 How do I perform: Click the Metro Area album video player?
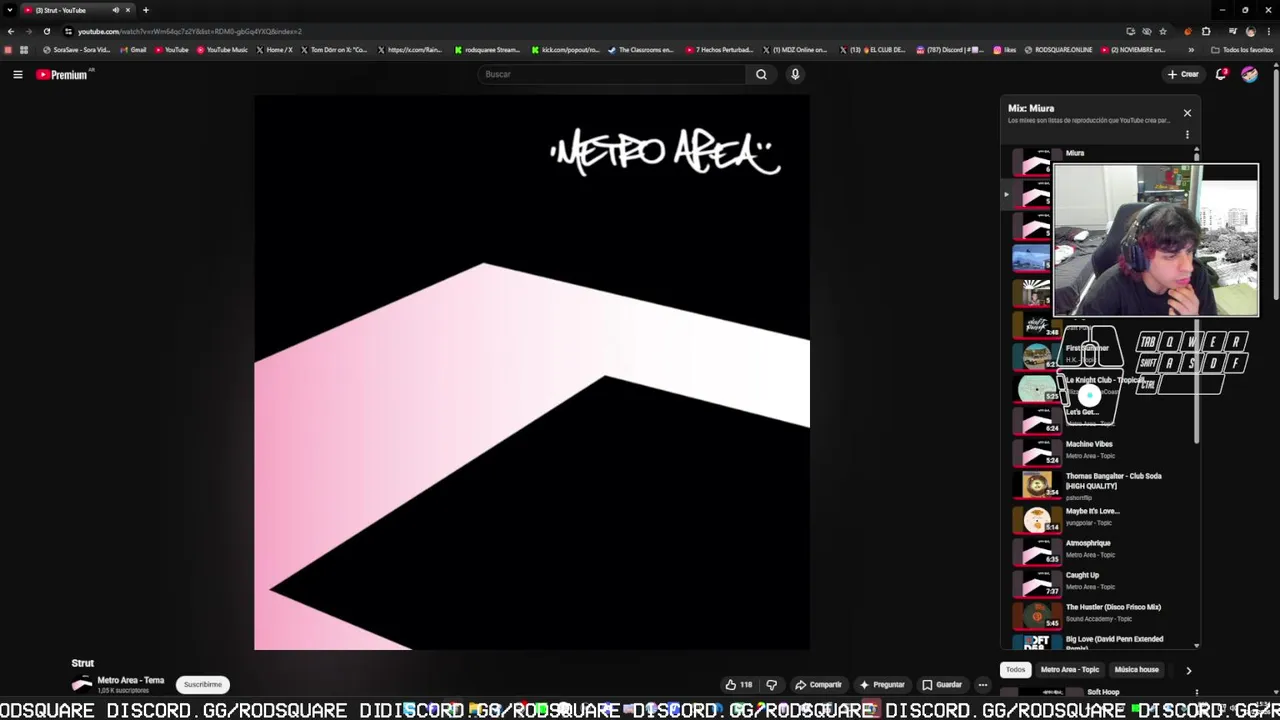532,372
